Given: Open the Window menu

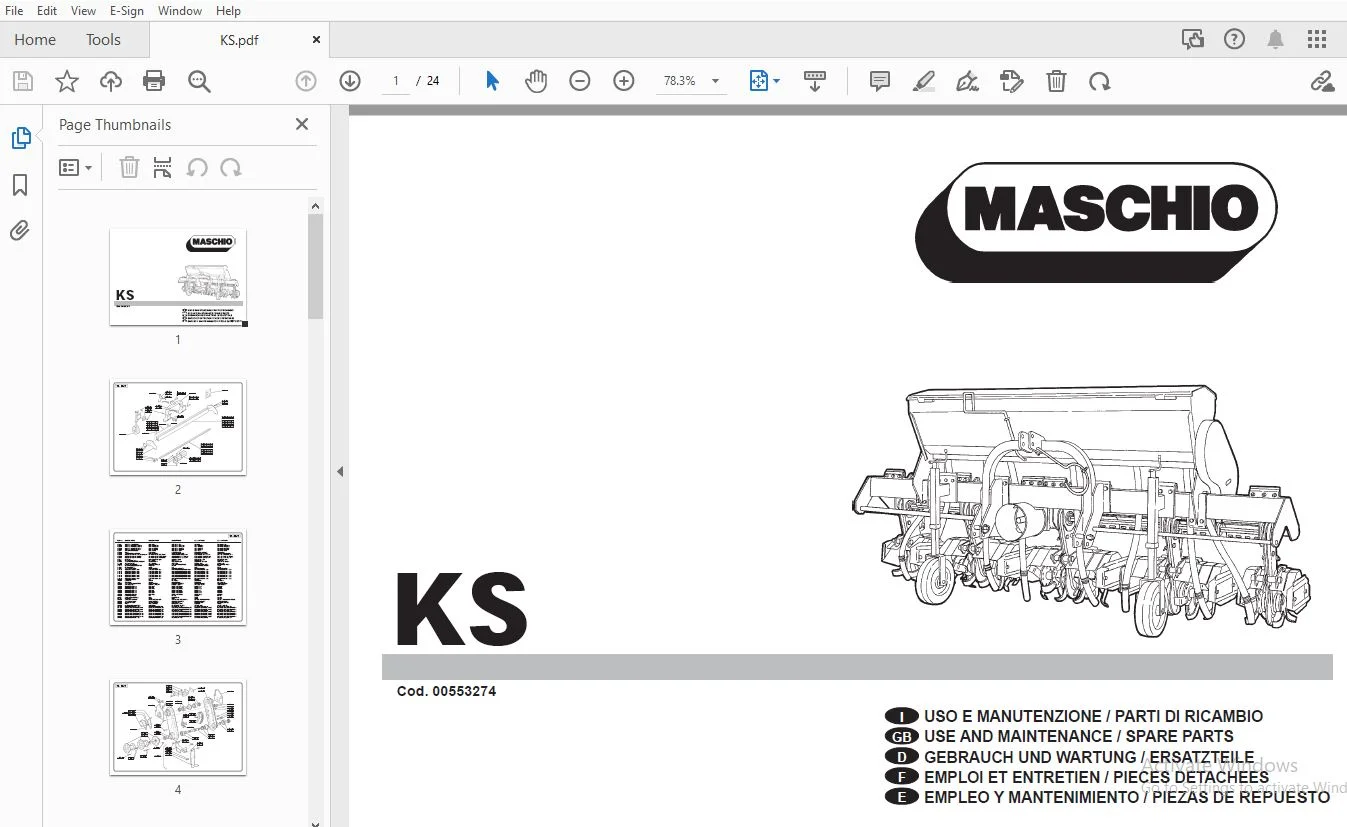Looking at the screenshot, I should pos(180,11).
